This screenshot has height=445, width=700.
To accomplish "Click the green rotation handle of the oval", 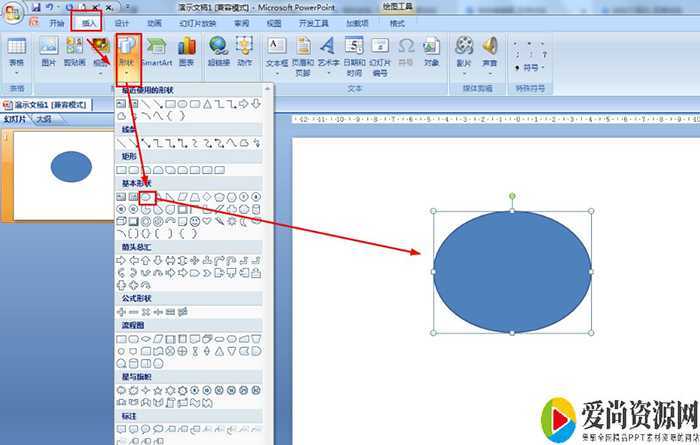I will (512, 196).
